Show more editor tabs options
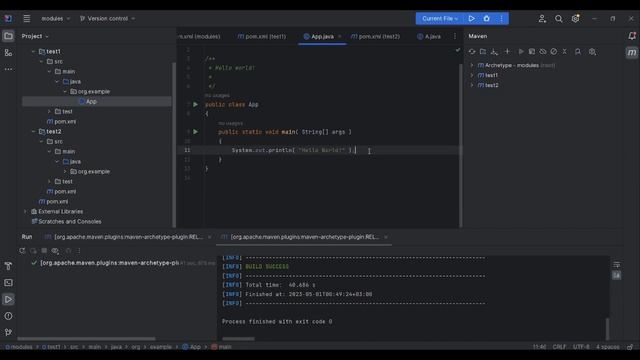This screenshot has width=640, height=360. [x=455, y=36]
